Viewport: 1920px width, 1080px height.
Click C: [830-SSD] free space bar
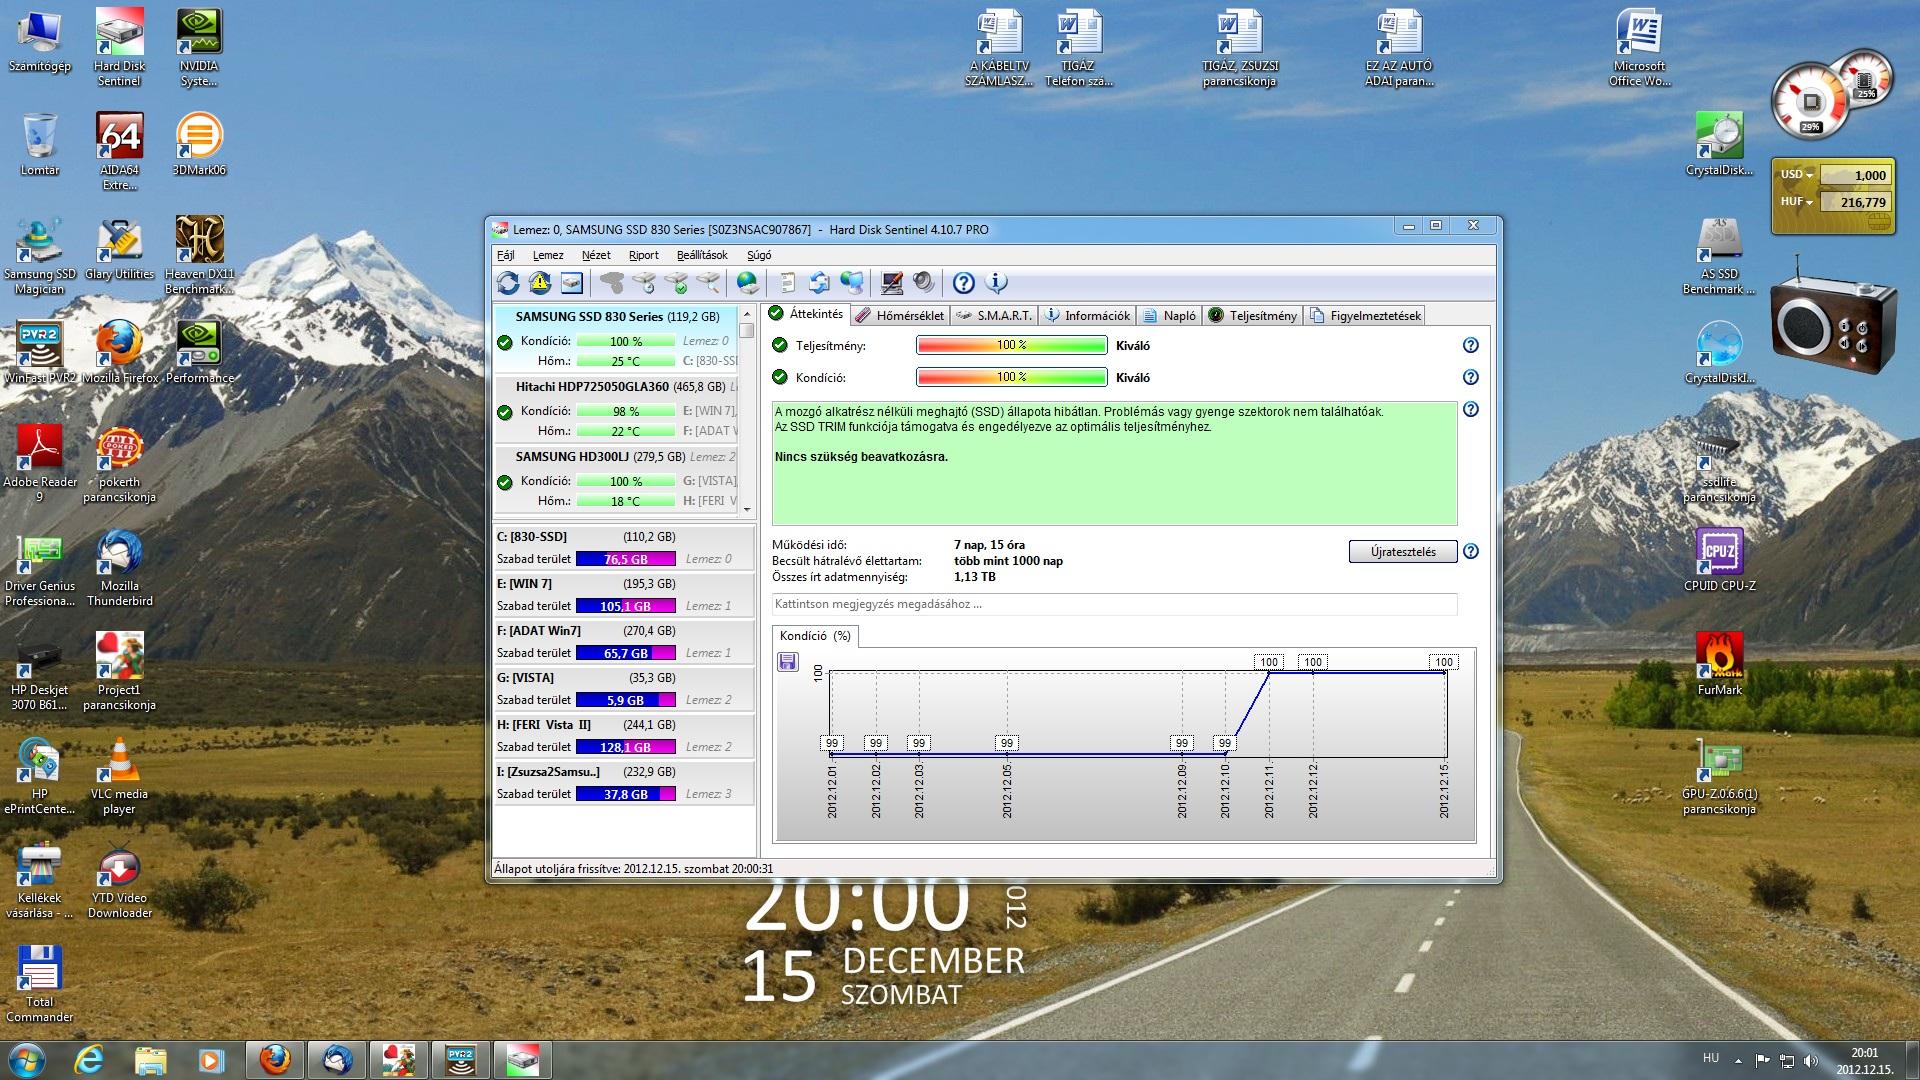pos(625,559)
